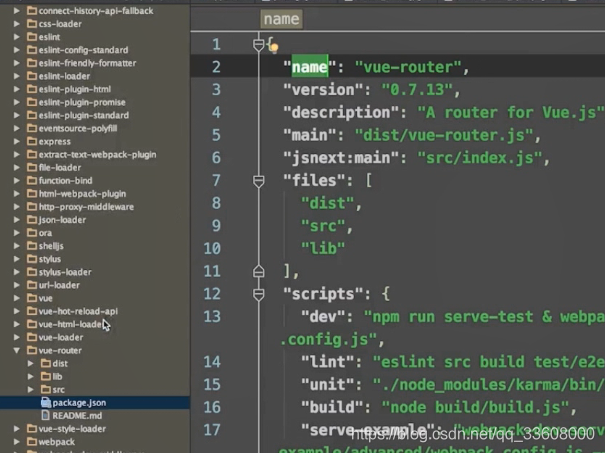Click the eslint-plugin-html folder icon
Viewport: 605px width, 453px height.
tap(32, 89)
